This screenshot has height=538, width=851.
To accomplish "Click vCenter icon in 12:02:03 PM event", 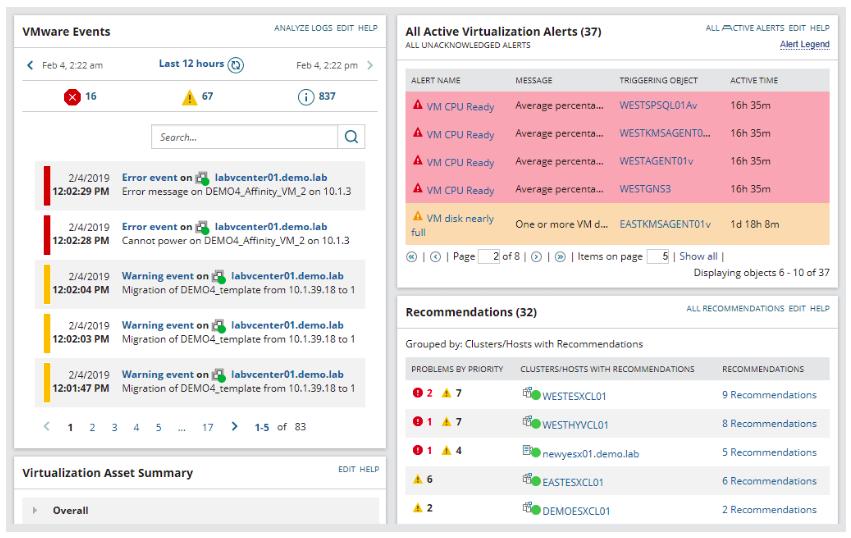I will [219, 326].
